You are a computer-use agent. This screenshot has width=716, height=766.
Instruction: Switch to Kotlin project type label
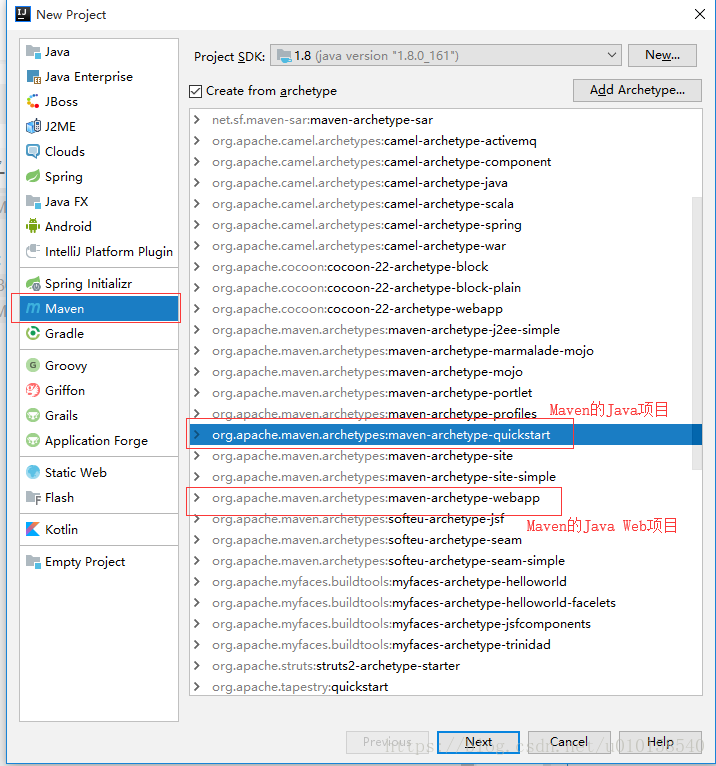point(62,530)
